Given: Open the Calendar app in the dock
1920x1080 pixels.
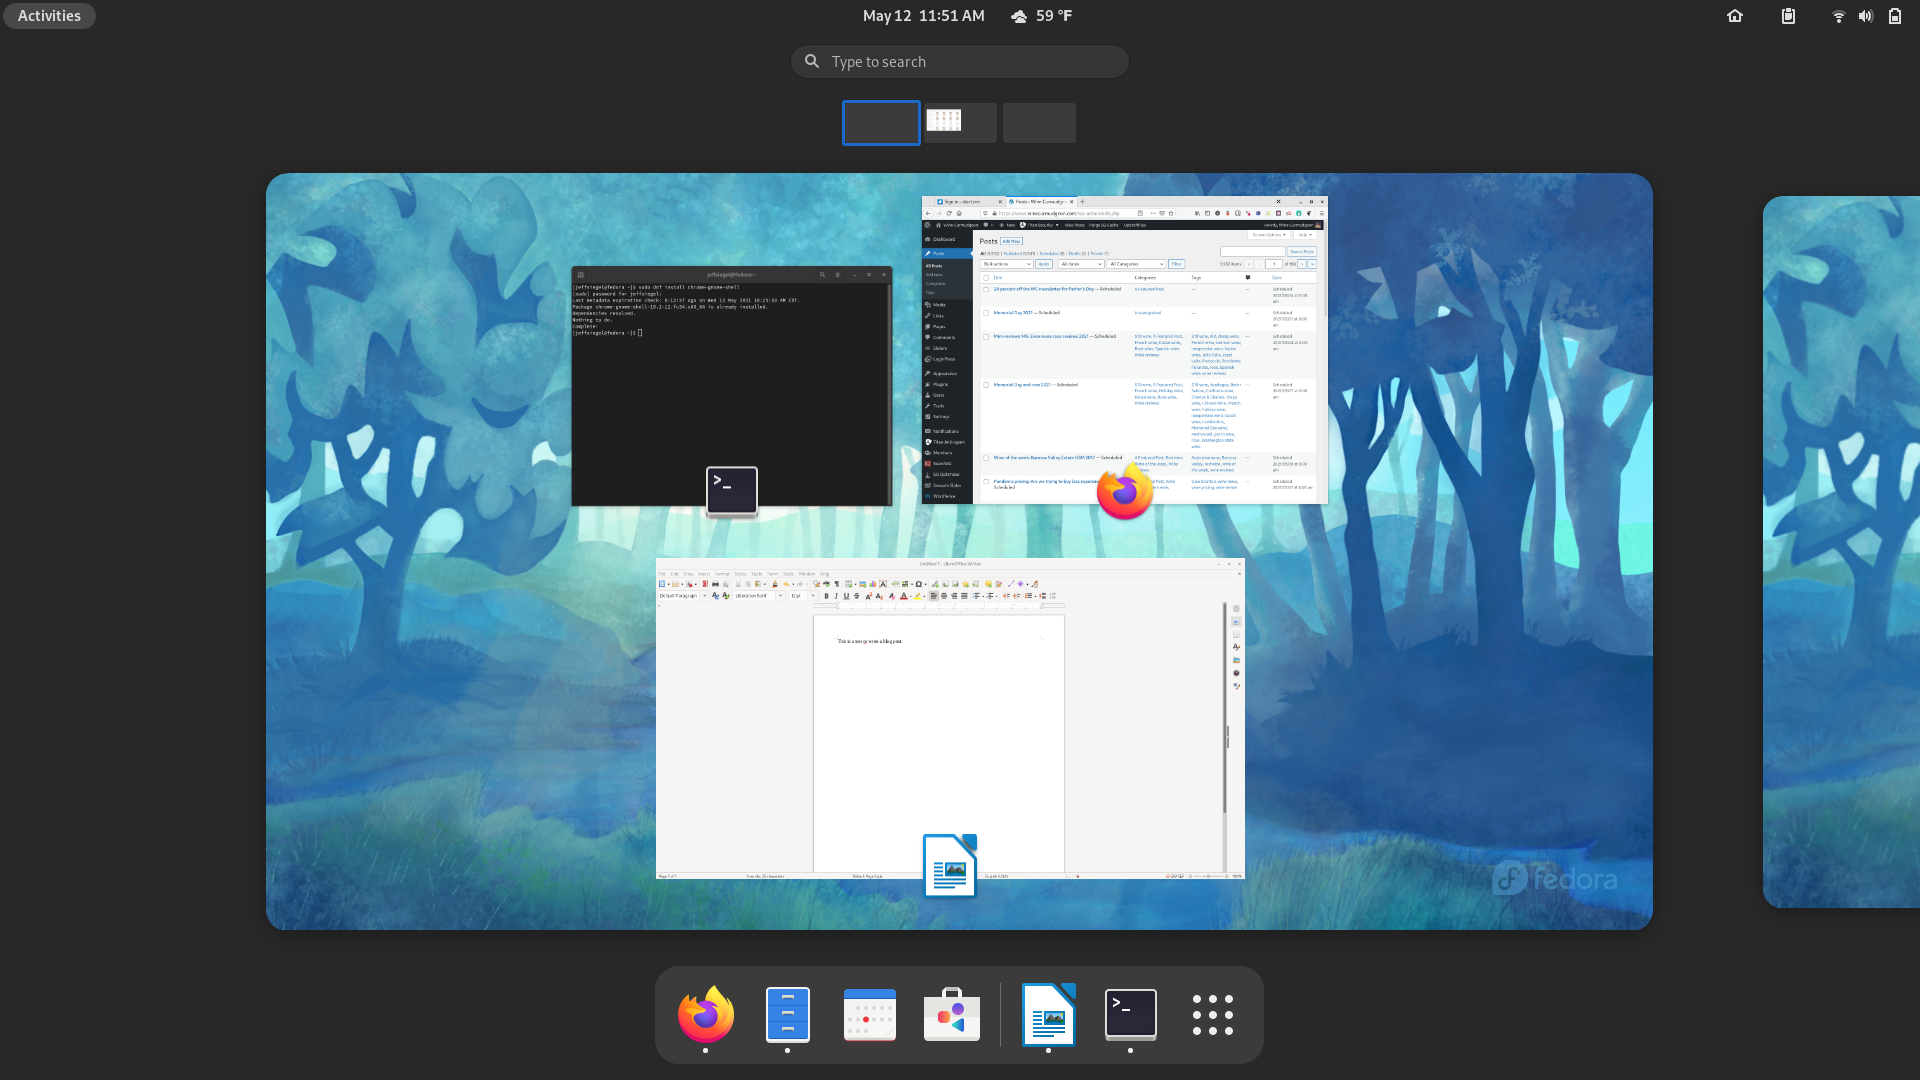Looking at the screenshot, I should [x=870, y=1015].
